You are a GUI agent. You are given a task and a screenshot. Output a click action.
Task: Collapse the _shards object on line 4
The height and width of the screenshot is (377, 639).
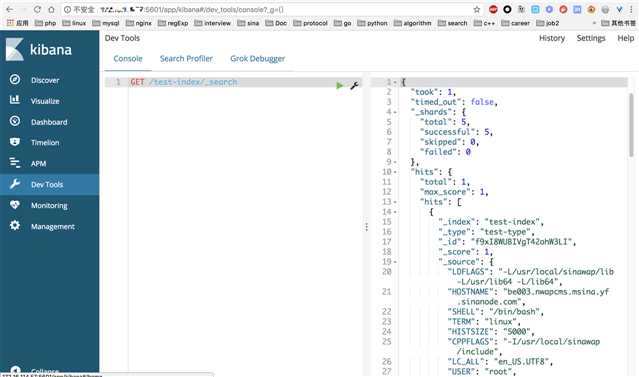(395, 112)
